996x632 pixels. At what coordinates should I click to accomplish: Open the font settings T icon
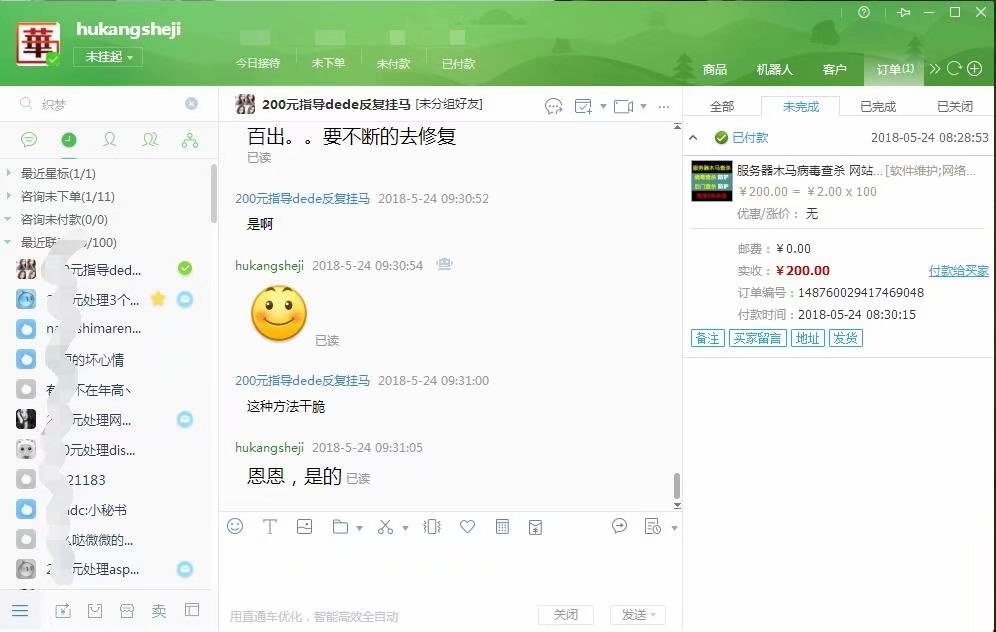tap(269, 527)
